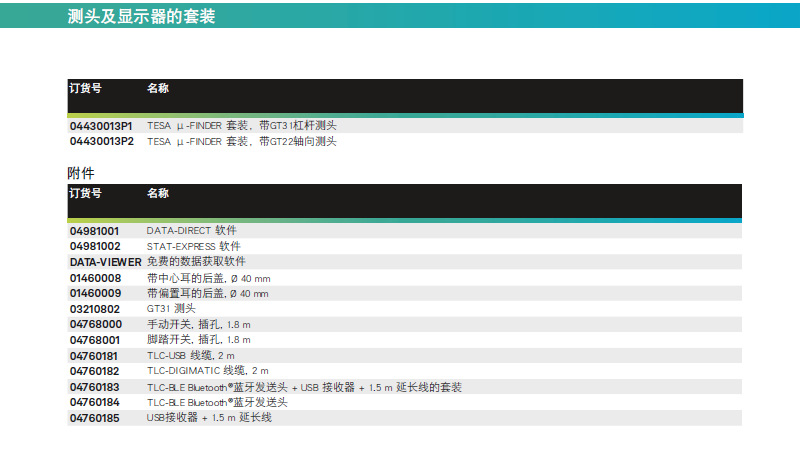
Task: Click the 04760184 row's 蓝牙发送头 description
Action: (217, 402)
